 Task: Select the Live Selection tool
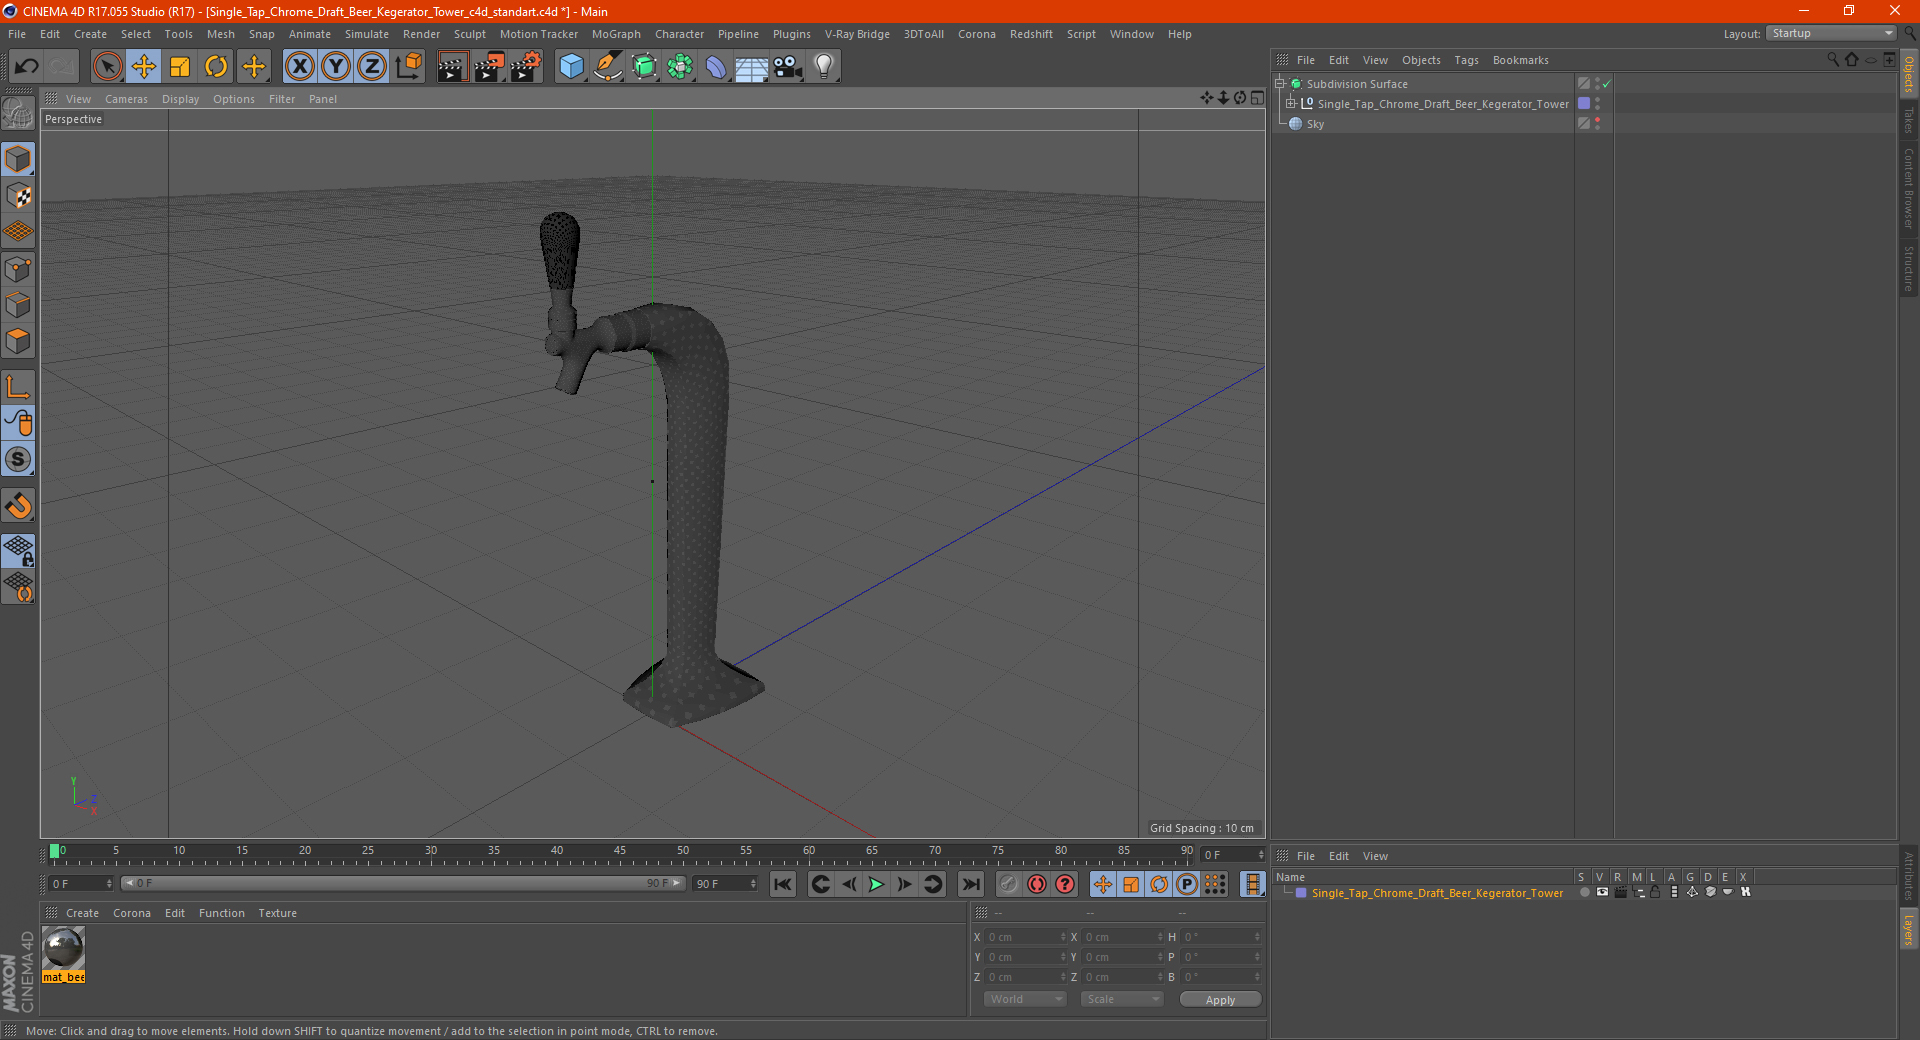pyautogui.click(x=107, y=67)
